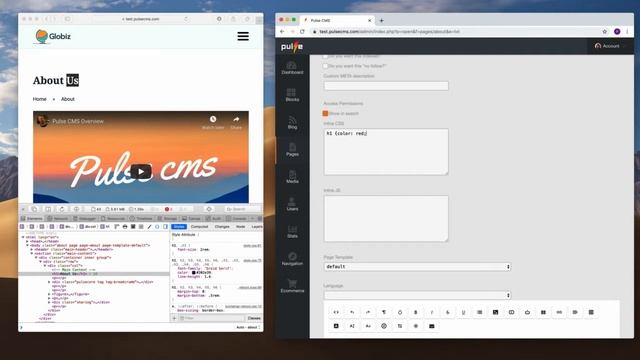This screenshot has width=640, height=360.
Task: Click the Watch later icon on video
Action: click(213, 122)
